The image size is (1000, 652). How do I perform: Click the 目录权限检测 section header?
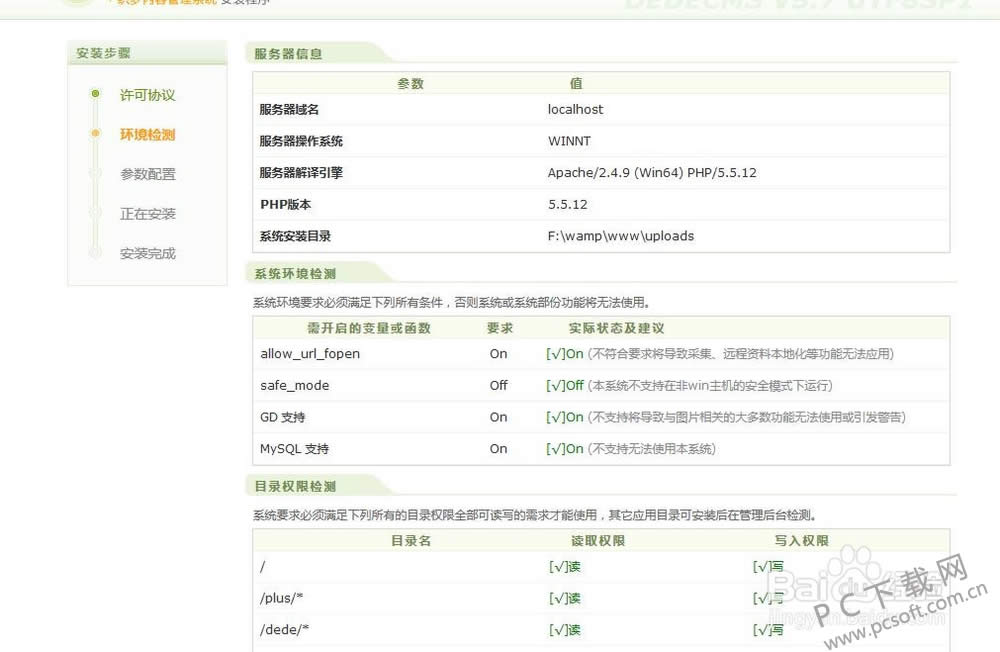pos(295,487)
